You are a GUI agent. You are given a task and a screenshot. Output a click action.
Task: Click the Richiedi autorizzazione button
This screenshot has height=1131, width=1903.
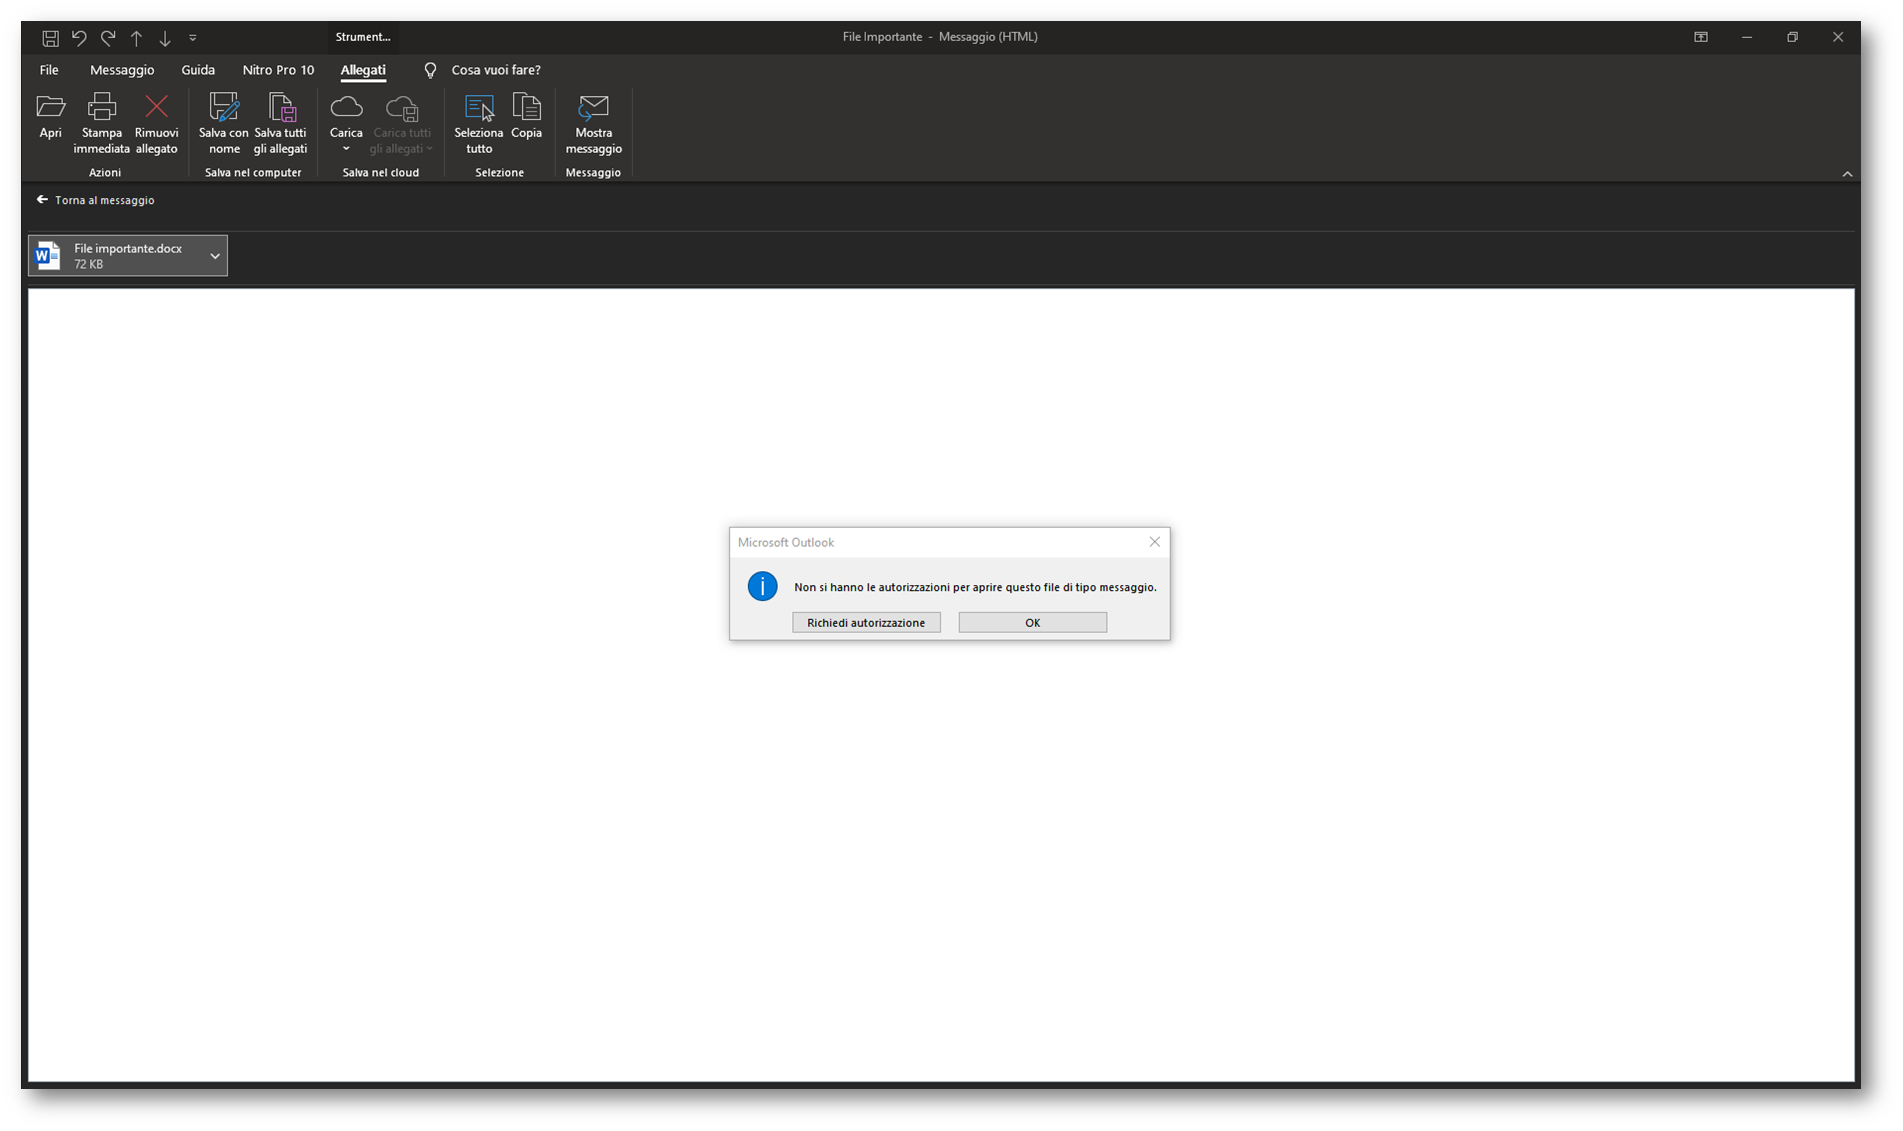point(866,622)
